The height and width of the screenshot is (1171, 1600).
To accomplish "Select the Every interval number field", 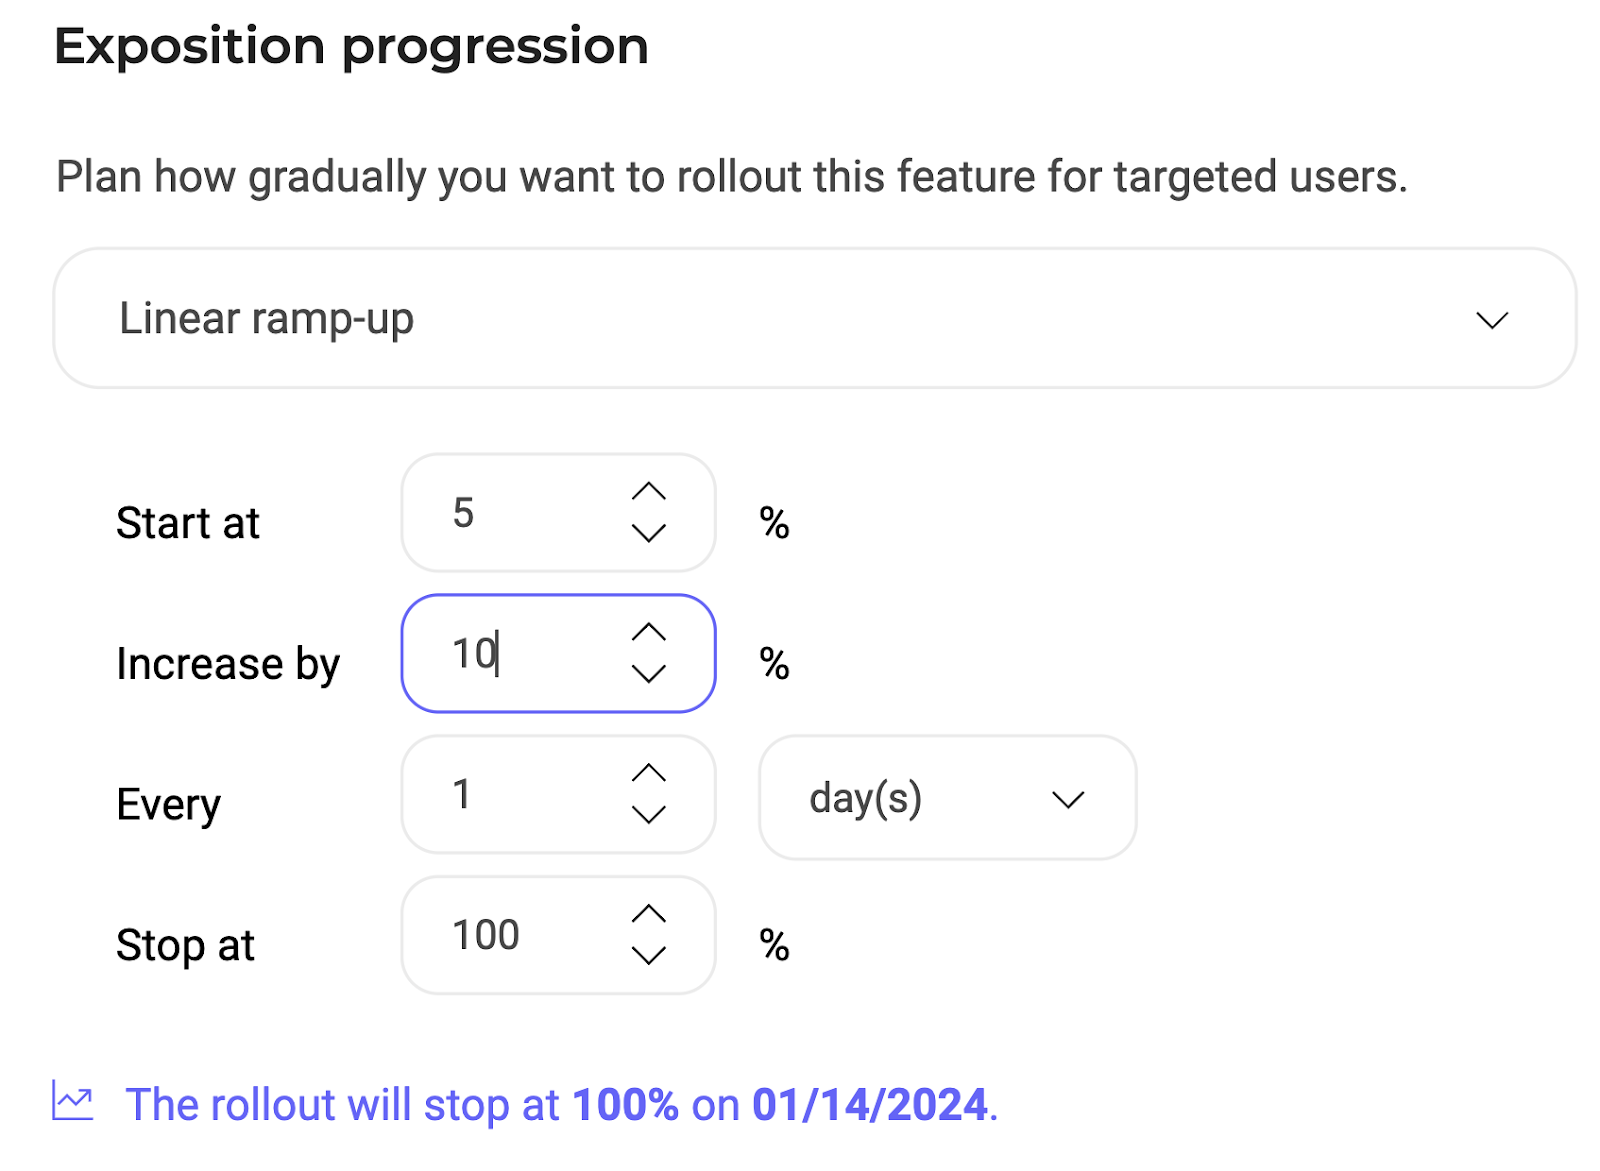I will 520,795.
